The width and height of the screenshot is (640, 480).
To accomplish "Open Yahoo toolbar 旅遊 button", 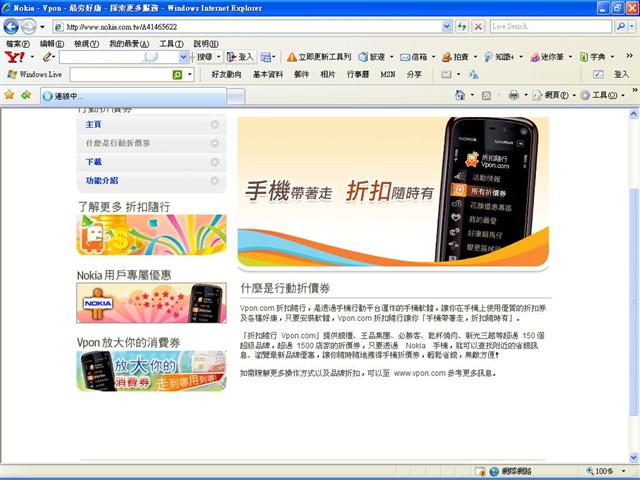I will pyautogui.click(x=372, y=57).
